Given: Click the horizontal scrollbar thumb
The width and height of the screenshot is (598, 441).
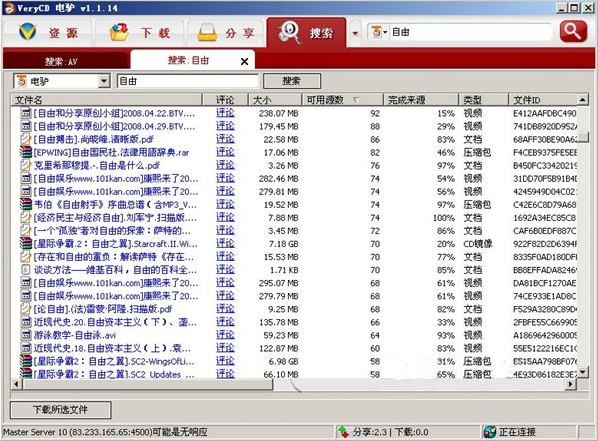Looking at the screenshot, I should click(148, 384).
